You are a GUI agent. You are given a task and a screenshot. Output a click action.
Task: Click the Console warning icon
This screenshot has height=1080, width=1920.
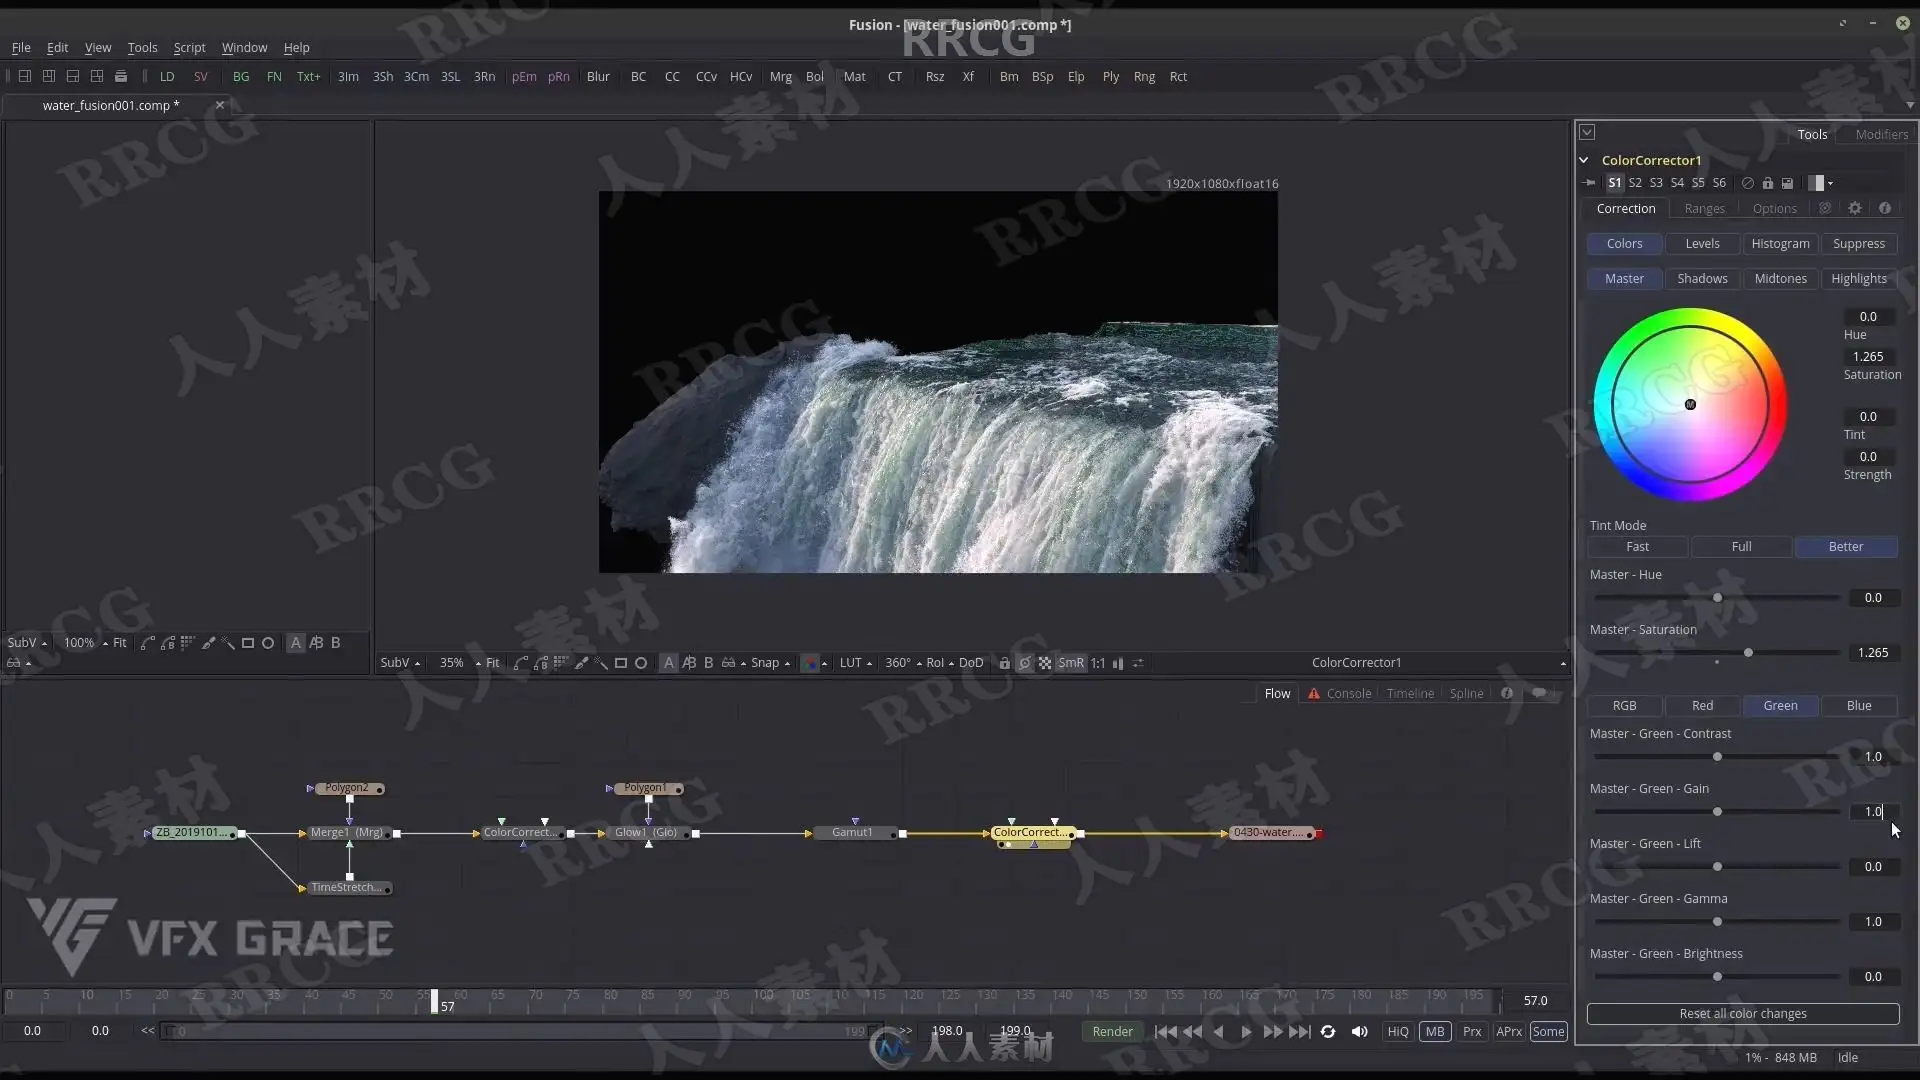tap(1314, 693)
